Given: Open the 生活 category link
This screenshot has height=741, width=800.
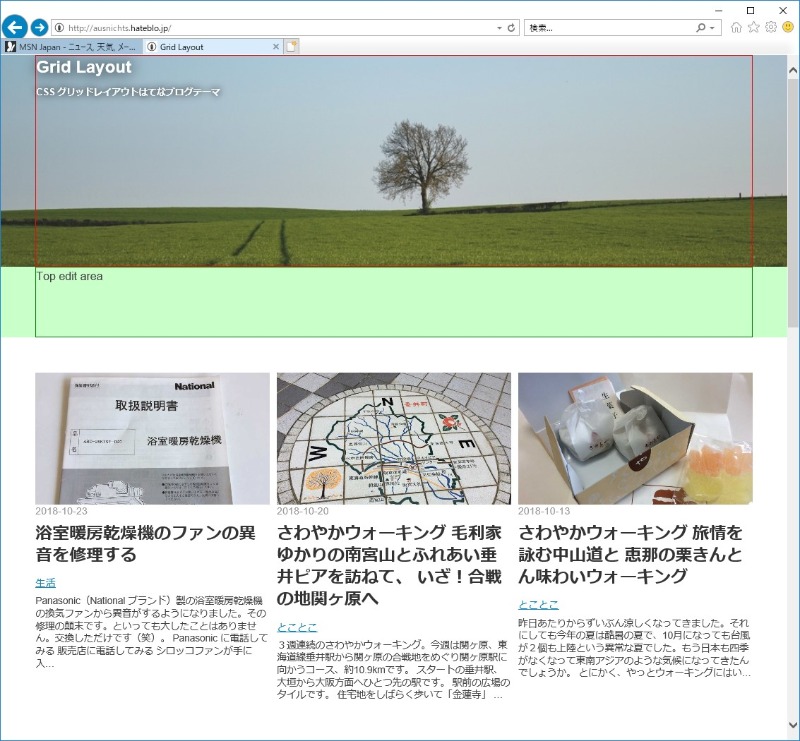Looking at the screenshot, I should coord(45,582).
